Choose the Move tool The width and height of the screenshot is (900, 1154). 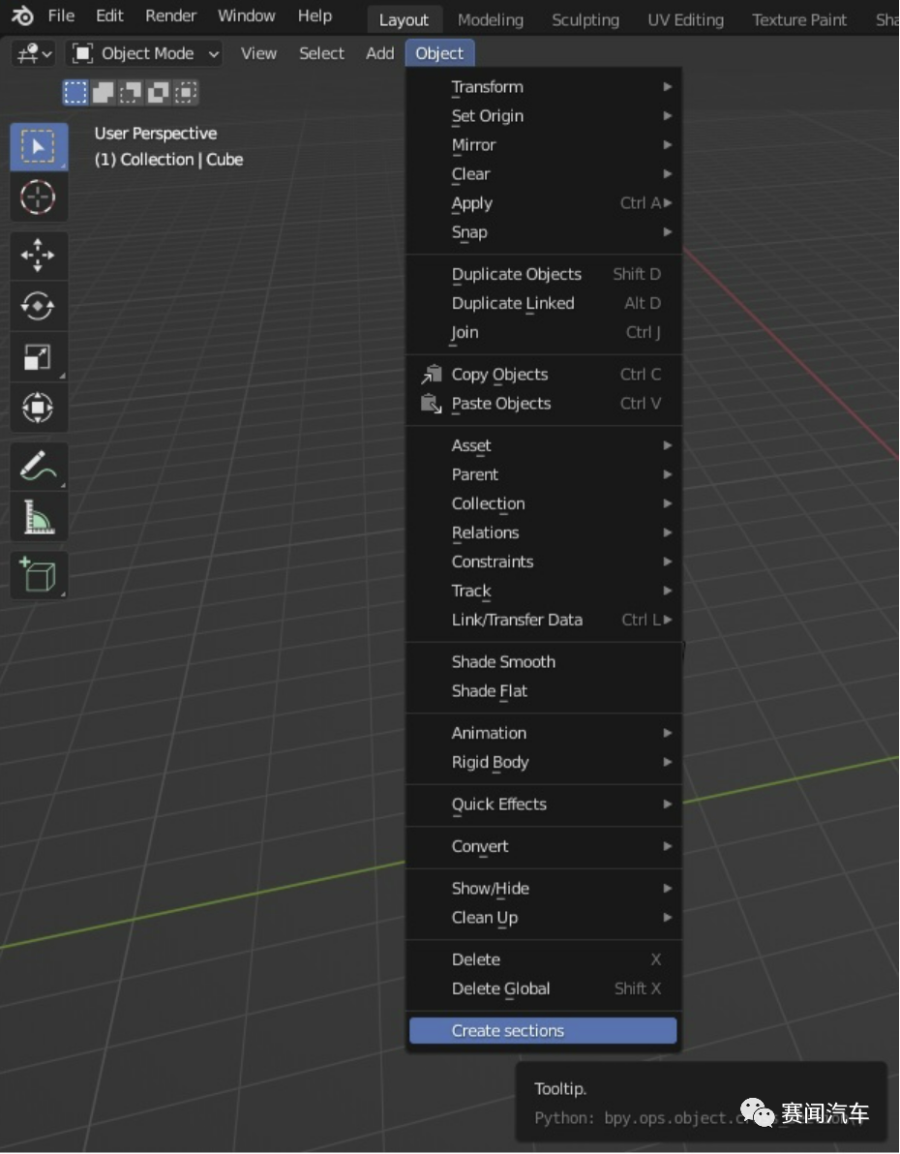pyautogui.click(x=38, y=255)
